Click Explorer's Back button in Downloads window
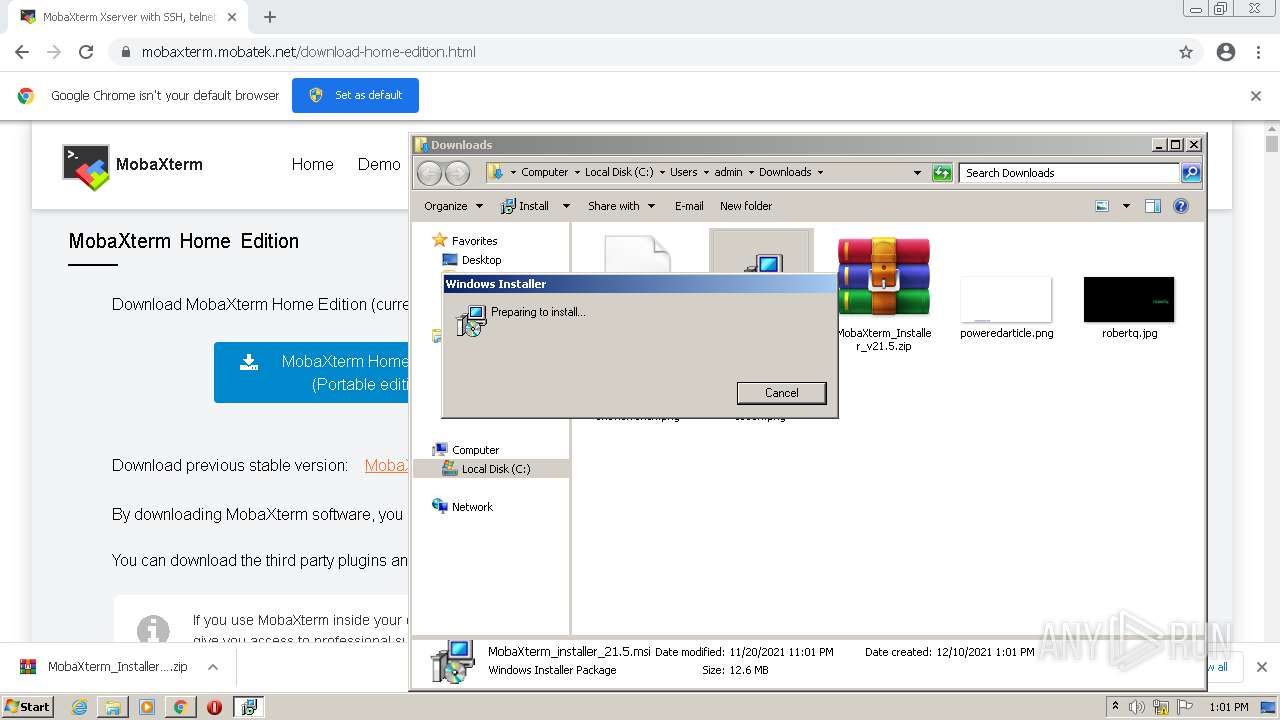Viewport: 1280px width, 720px height. 429,173
